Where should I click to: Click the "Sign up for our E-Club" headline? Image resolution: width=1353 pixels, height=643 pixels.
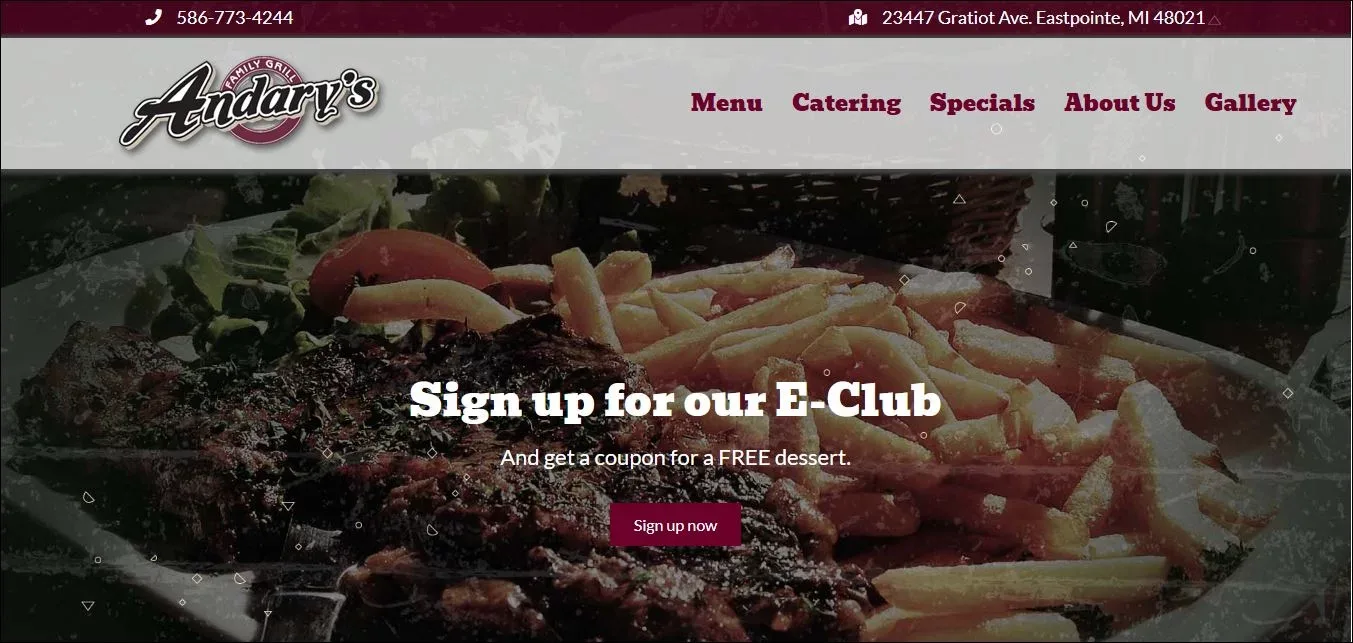[676, 401]
